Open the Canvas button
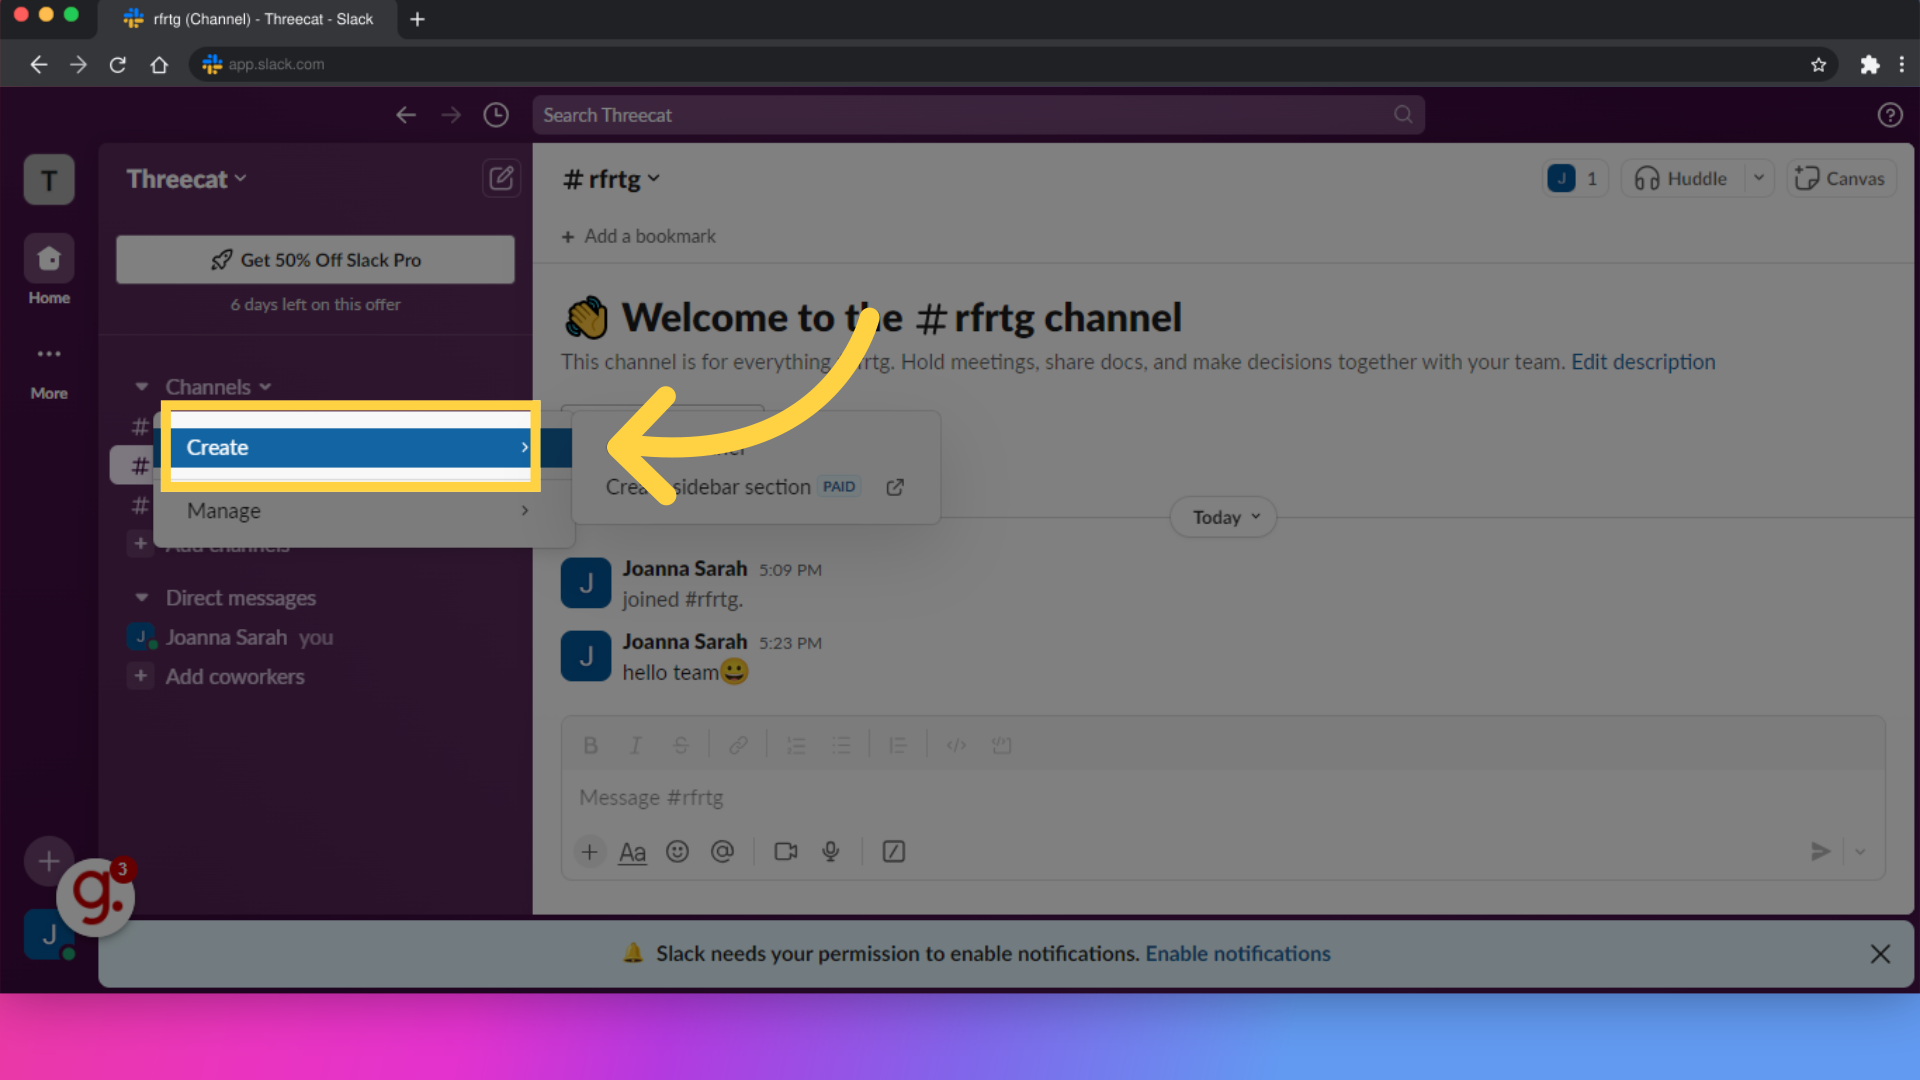 tap(1840, 179)
